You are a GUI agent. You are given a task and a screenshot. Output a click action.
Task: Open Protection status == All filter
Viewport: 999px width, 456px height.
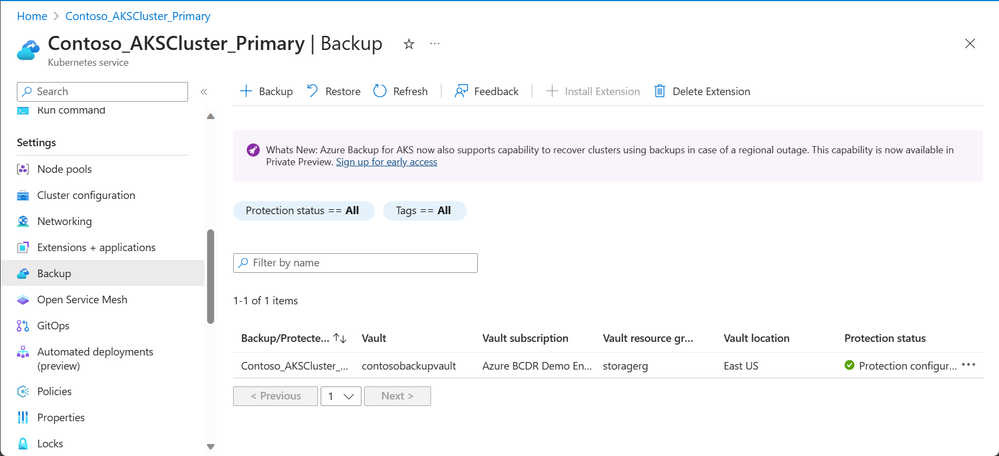click(x=304, y=211)
